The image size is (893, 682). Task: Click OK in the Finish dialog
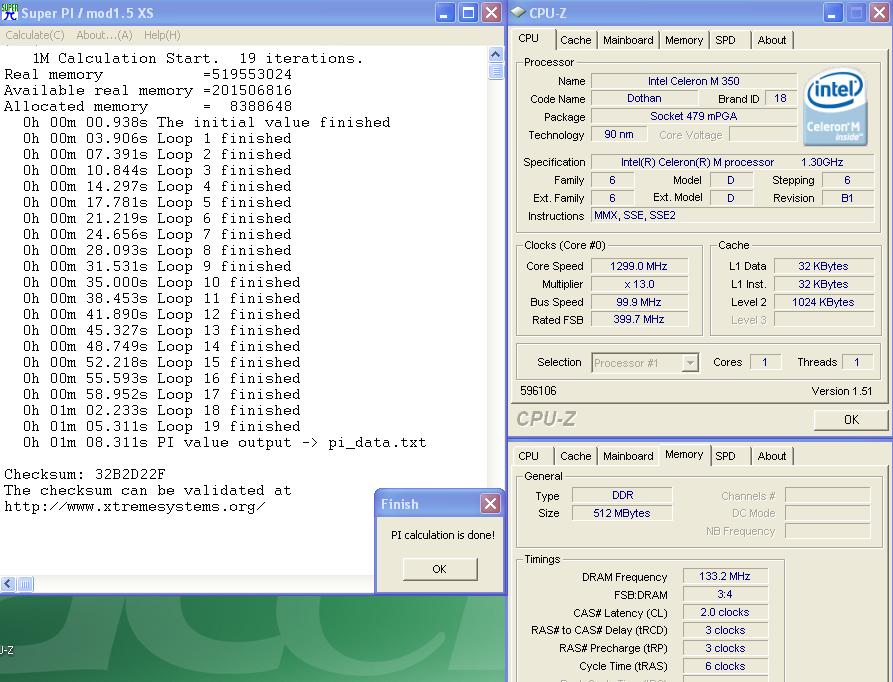pyautogui.click(x=440, y=569)
